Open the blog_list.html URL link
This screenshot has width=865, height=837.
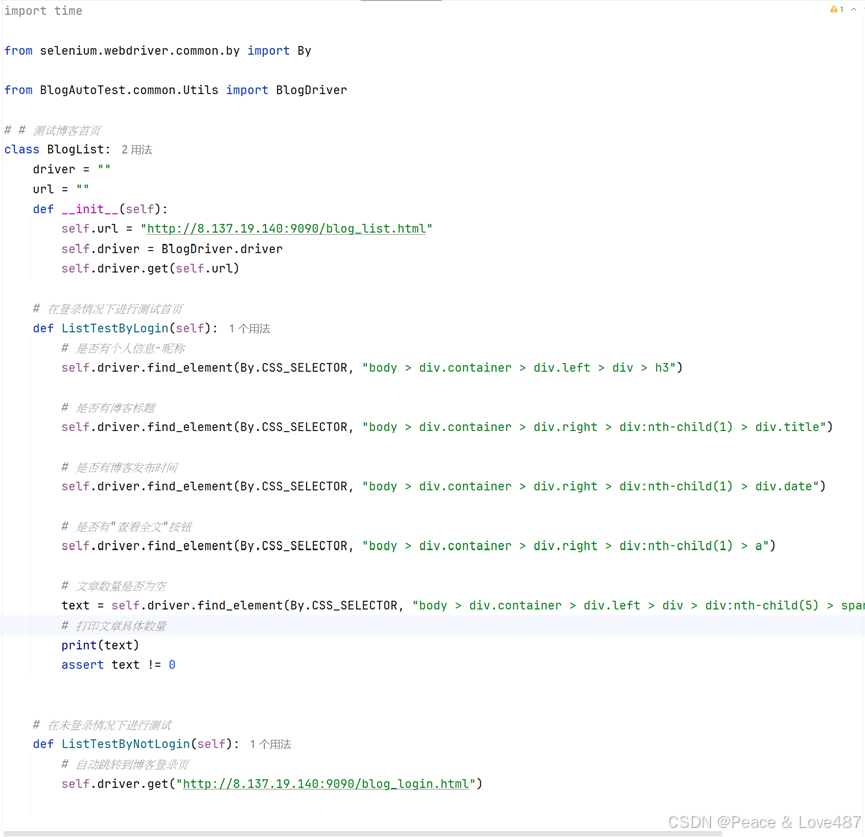pos(286,228)
